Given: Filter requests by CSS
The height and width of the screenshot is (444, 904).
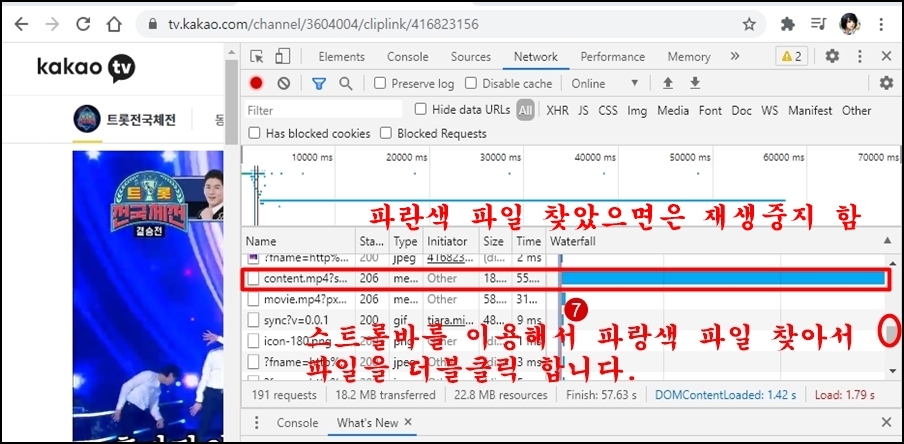Looking at the screenshot, I should pos(608,110).
